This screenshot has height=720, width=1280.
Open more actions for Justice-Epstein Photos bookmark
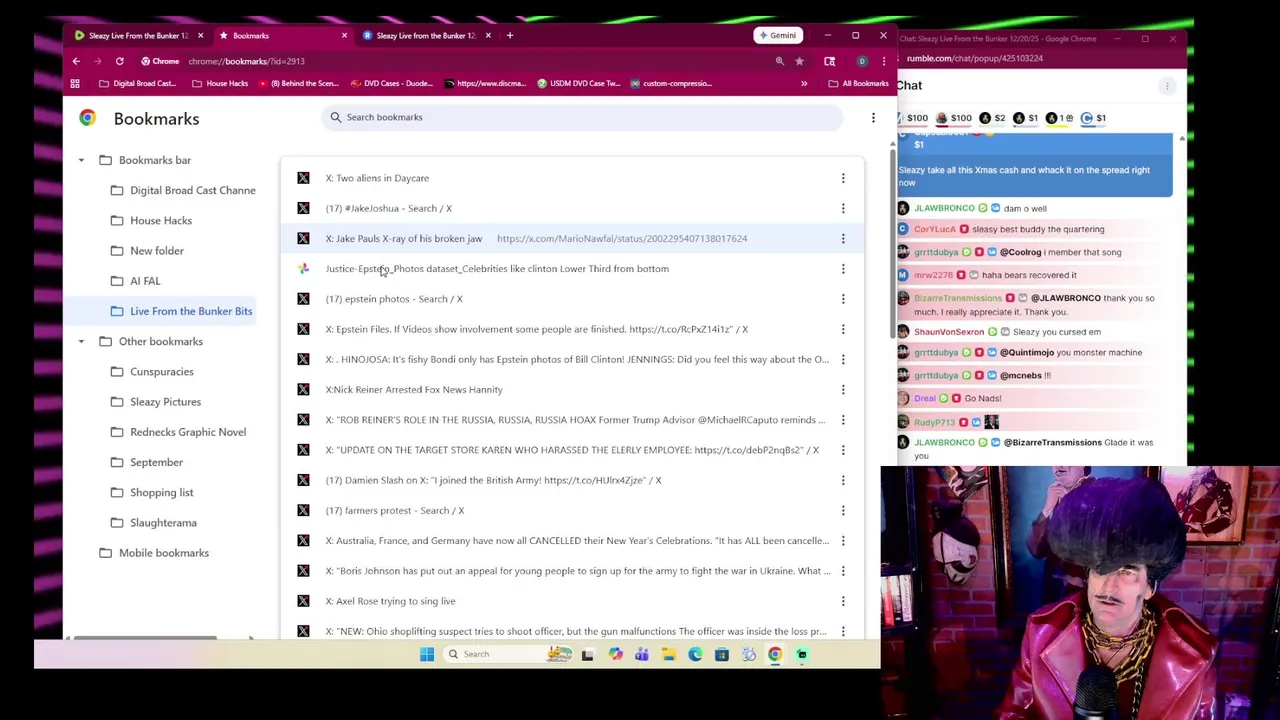click(x=843, y=269)
